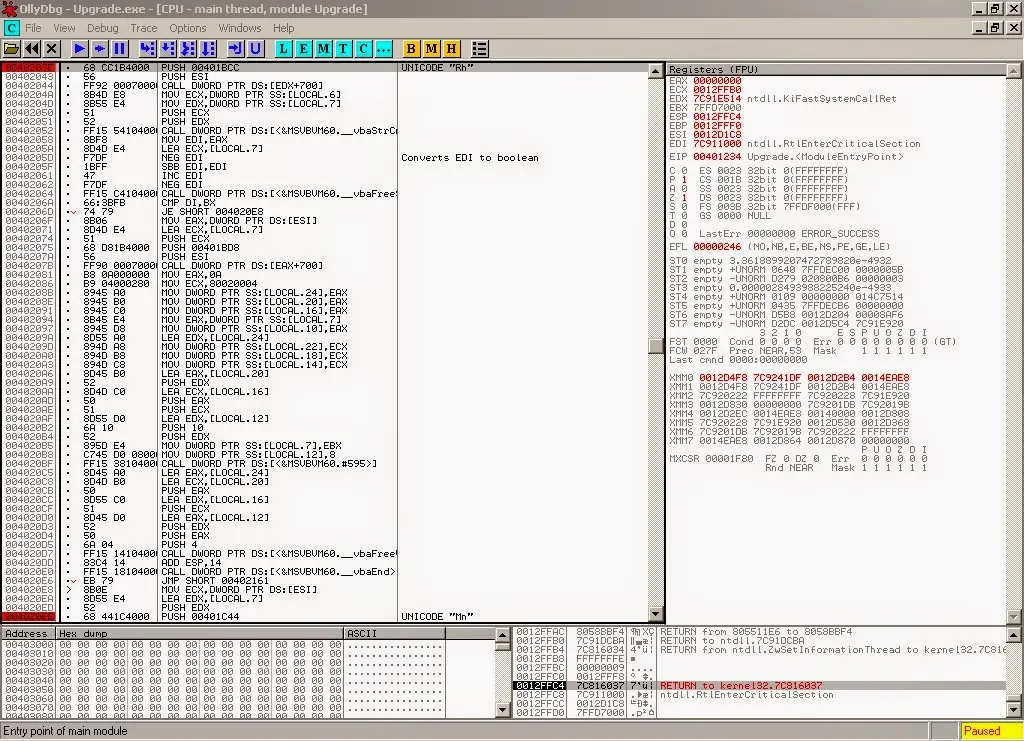Click the Run thread icon
Image resolution: width=1024 pixels, height=741 pixels.
(99, 49)
